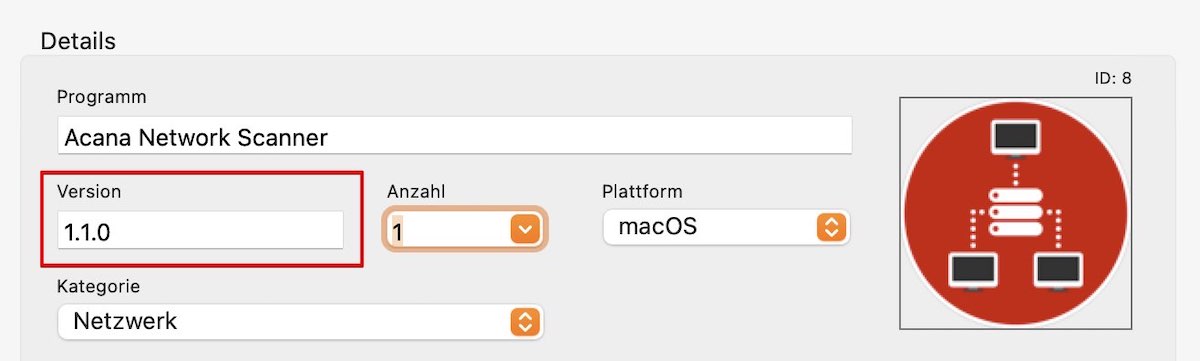
Task: Open the Kategorie dropdown showing Netzwerk
Action: 301,321
